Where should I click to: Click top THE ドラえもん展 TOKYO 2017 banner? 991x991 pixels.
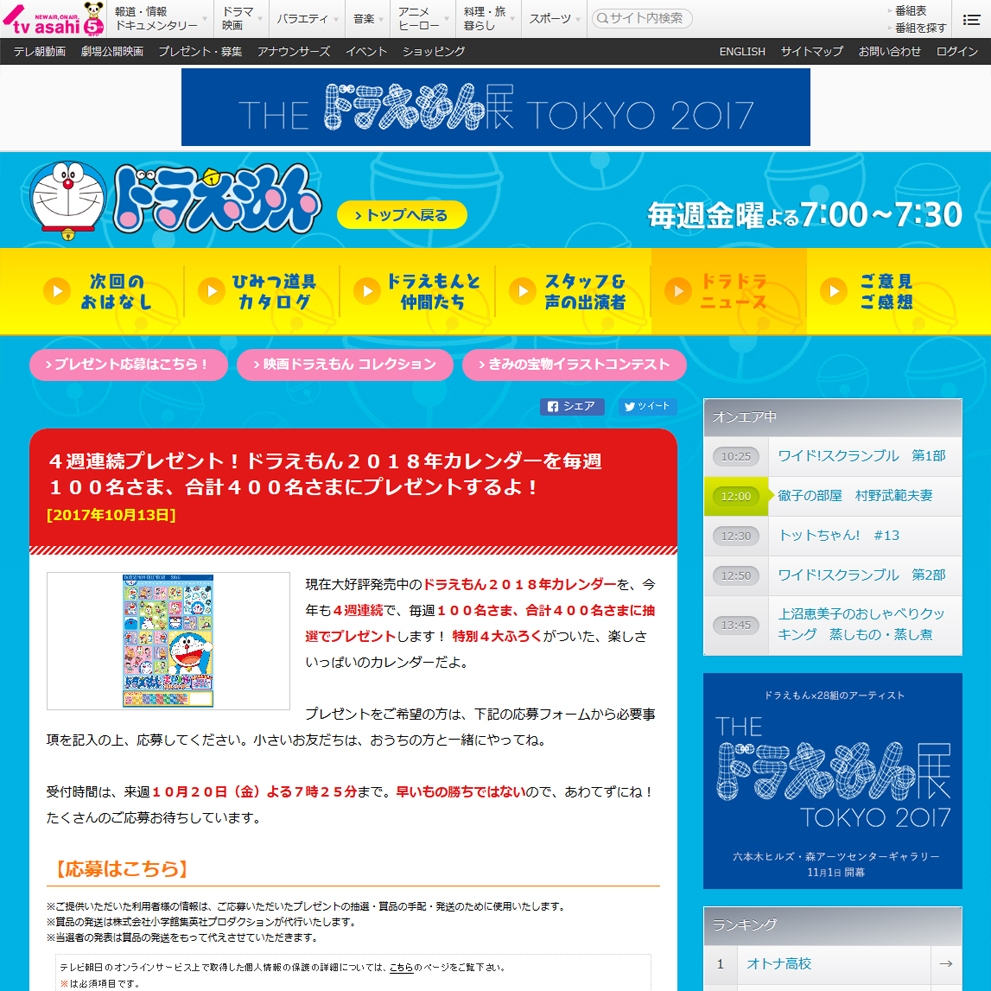[496, 107]
